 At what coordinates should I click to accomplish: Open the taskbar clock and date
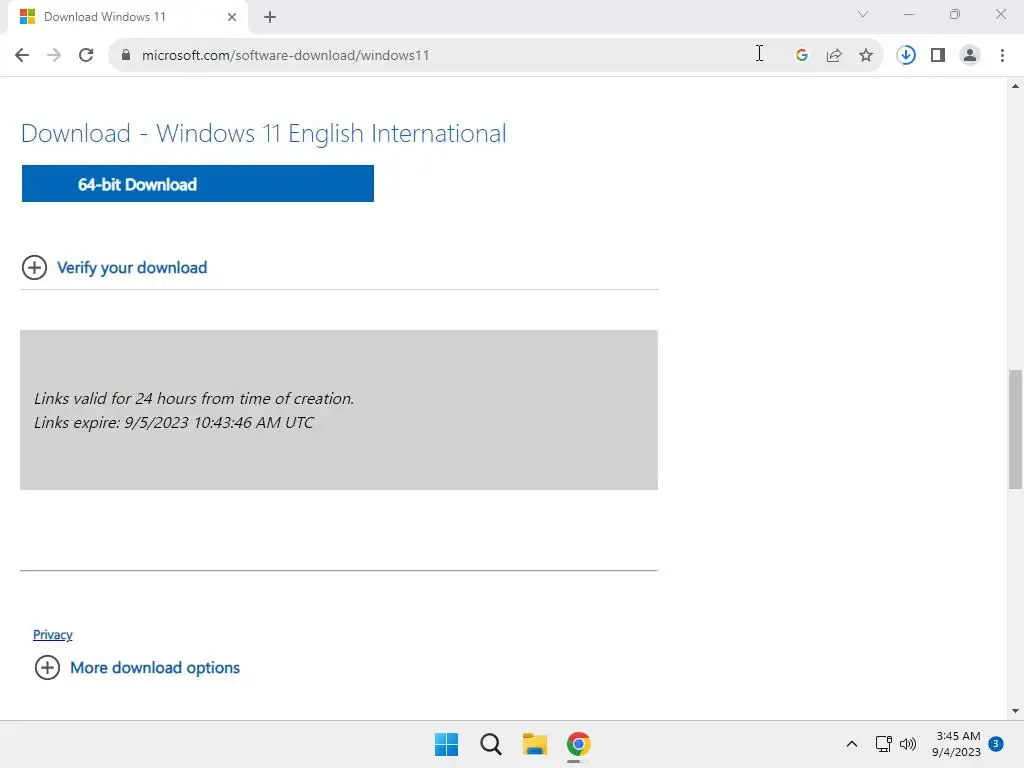click(957, 744)
